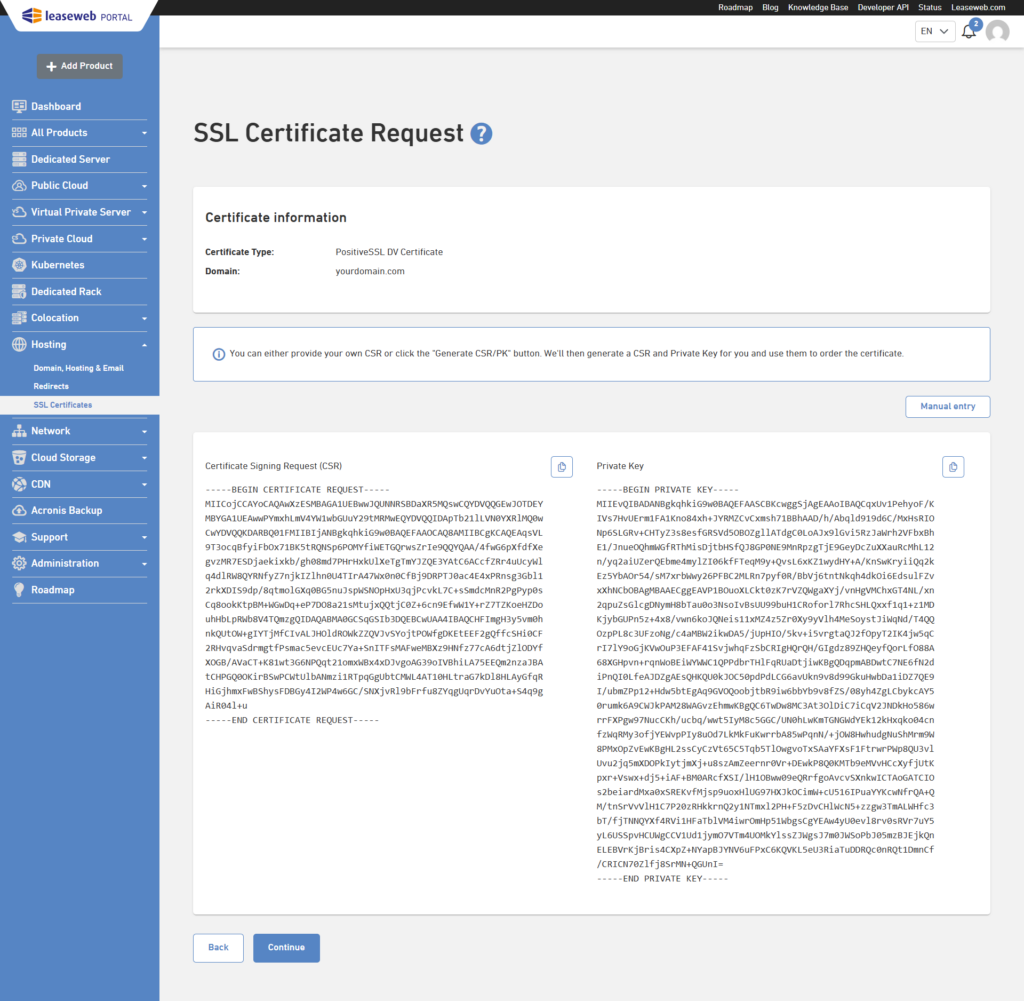Open the user profile avatar
Viewport: 1024px width, 1001px height.
coord(997,31)
